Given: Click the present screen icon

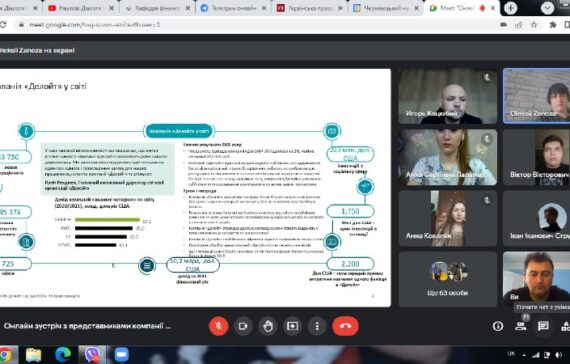Looking at the screenshot, I should pos(292,326).
